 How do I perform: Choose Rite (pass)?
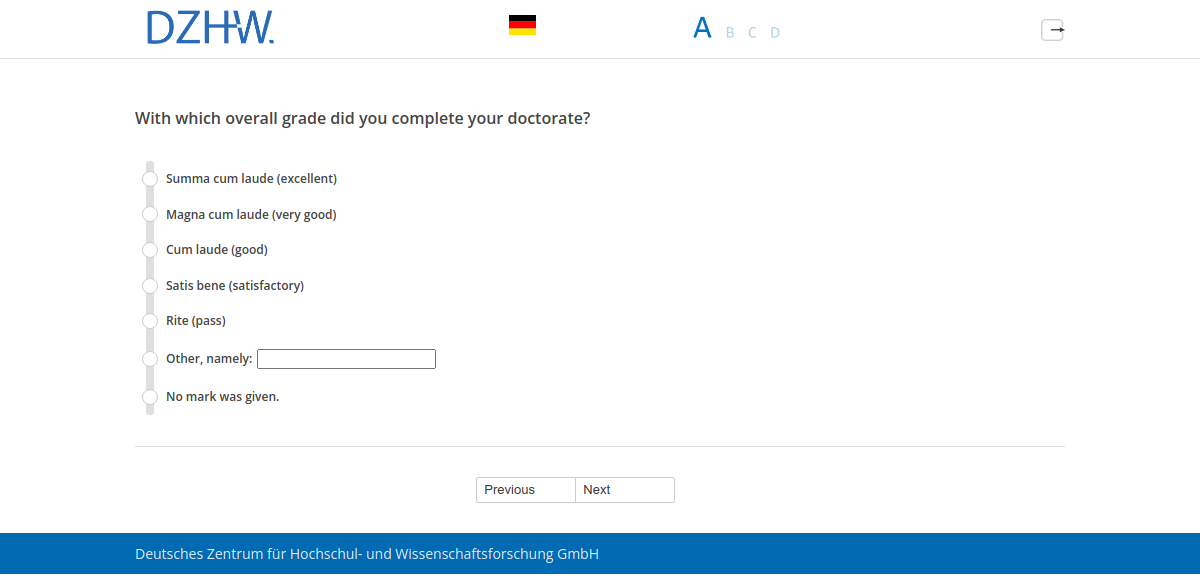click(149, 321)
